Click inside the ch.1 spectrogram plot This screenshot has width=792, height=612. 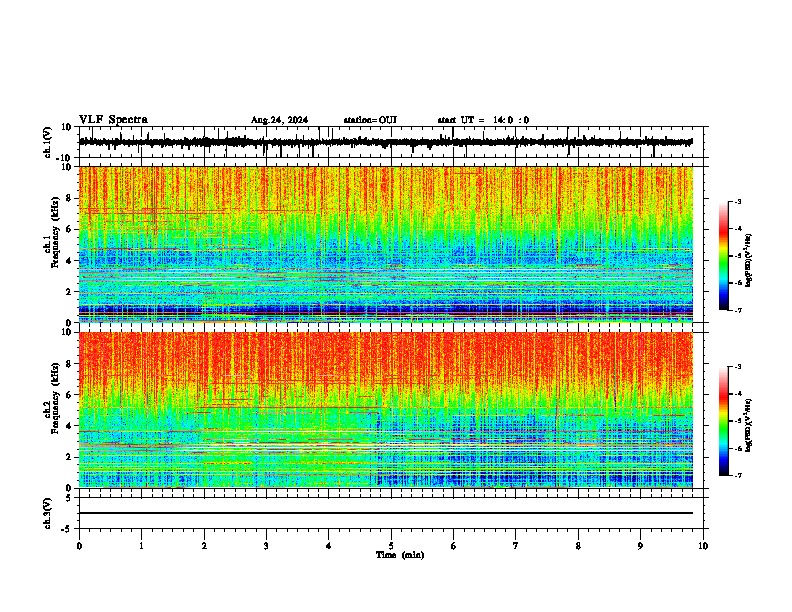coord(385,244)
